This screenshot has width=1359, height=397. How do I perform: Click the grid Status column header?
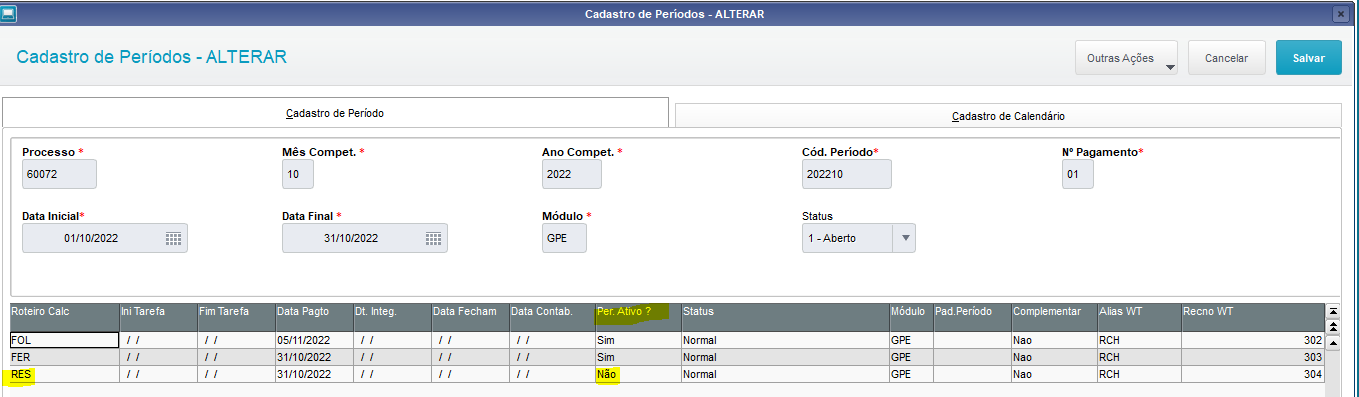click(x=785, y=317)
